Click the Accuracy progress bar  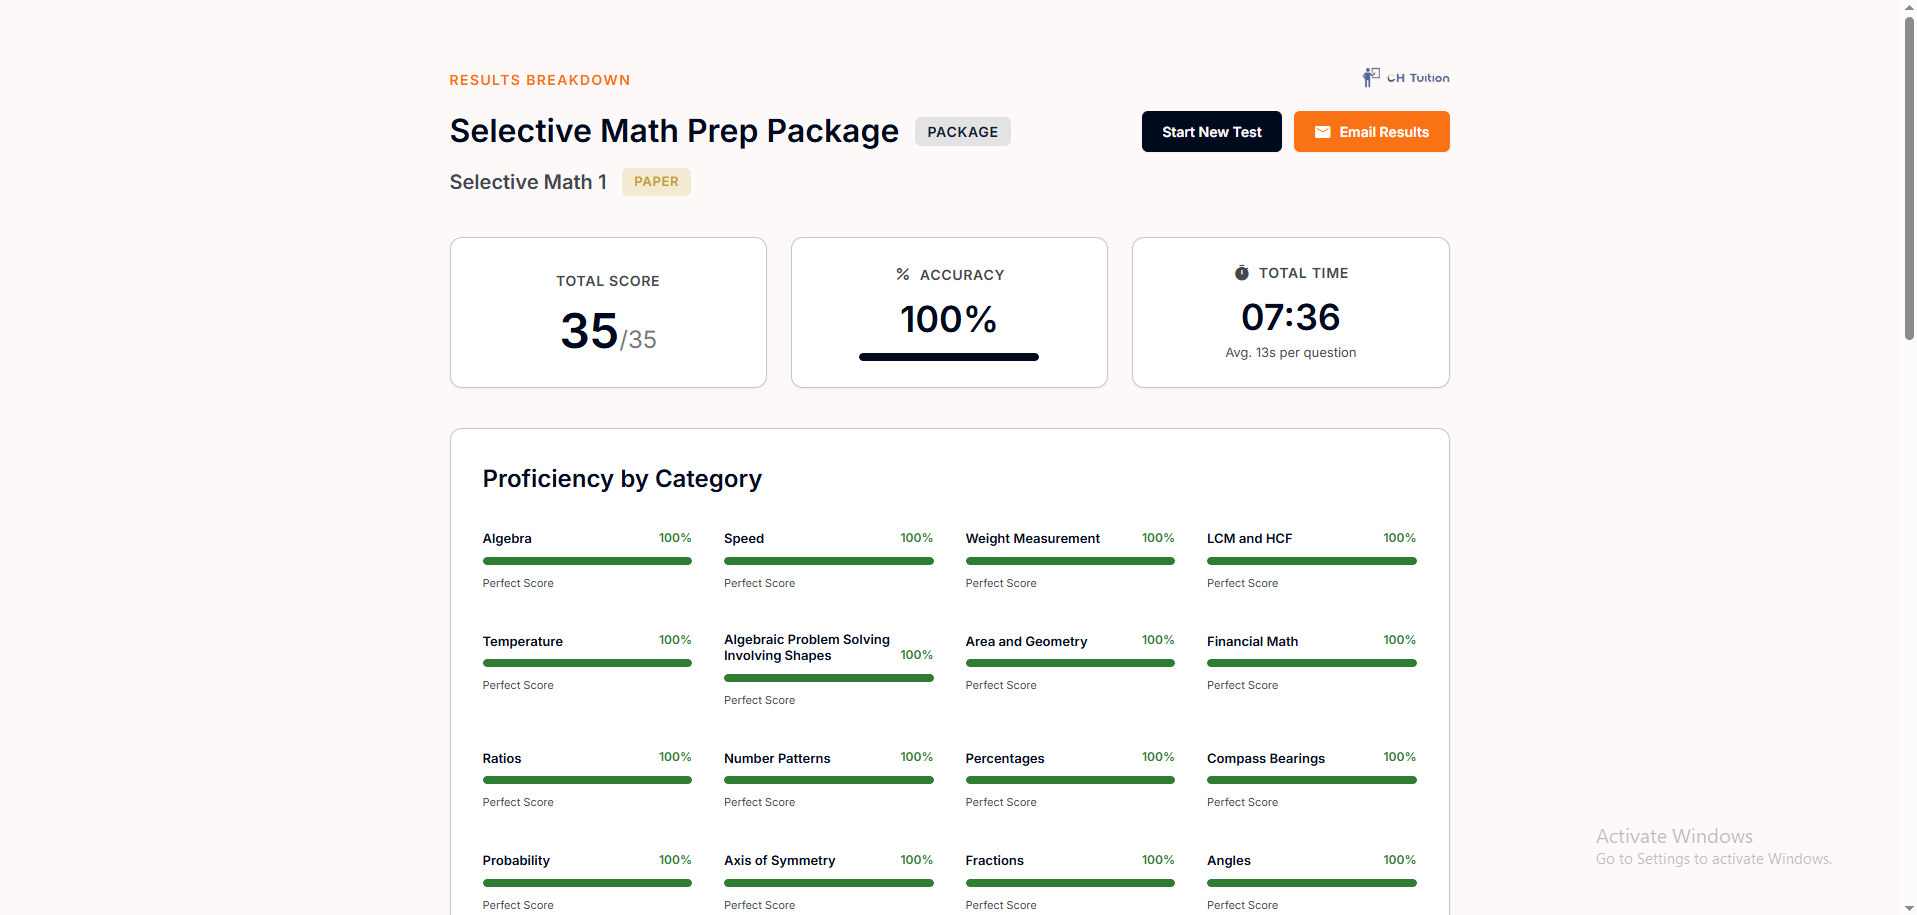(949, 357)
